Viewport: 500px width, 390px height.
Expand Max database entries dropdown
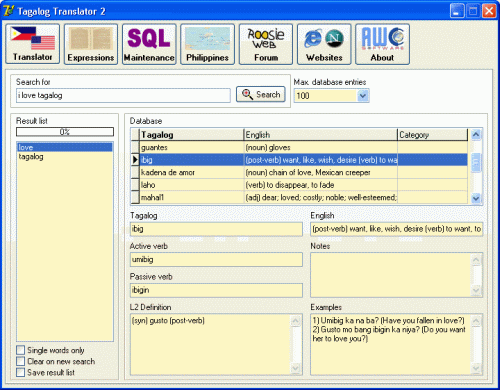363,96
